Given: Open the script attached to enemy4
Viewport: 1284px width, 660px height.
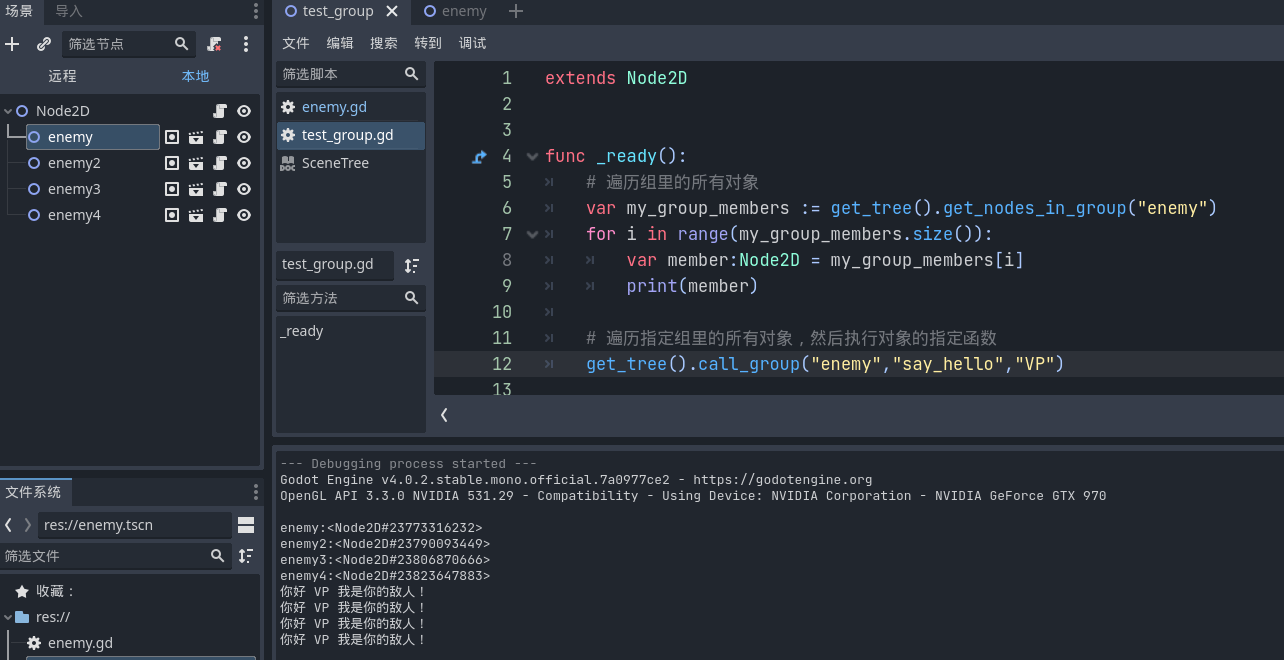Looking at the screenshot, I should click(220, 215).
